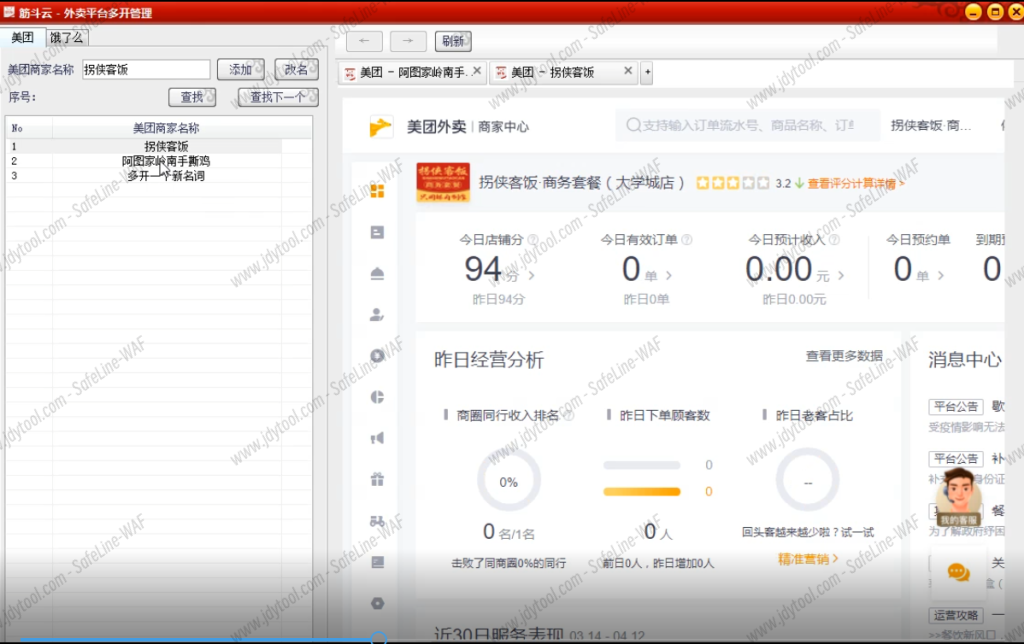Click the first 平台公告 tag
Screen dimensions: 1024x644
coord(956,406)
